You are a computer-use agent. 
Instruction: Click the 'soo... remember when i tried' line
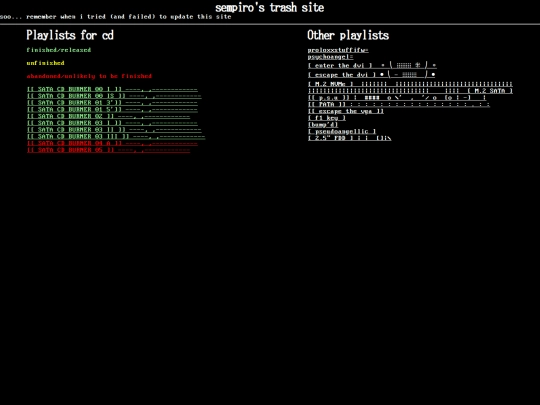[x=115, y=17]
